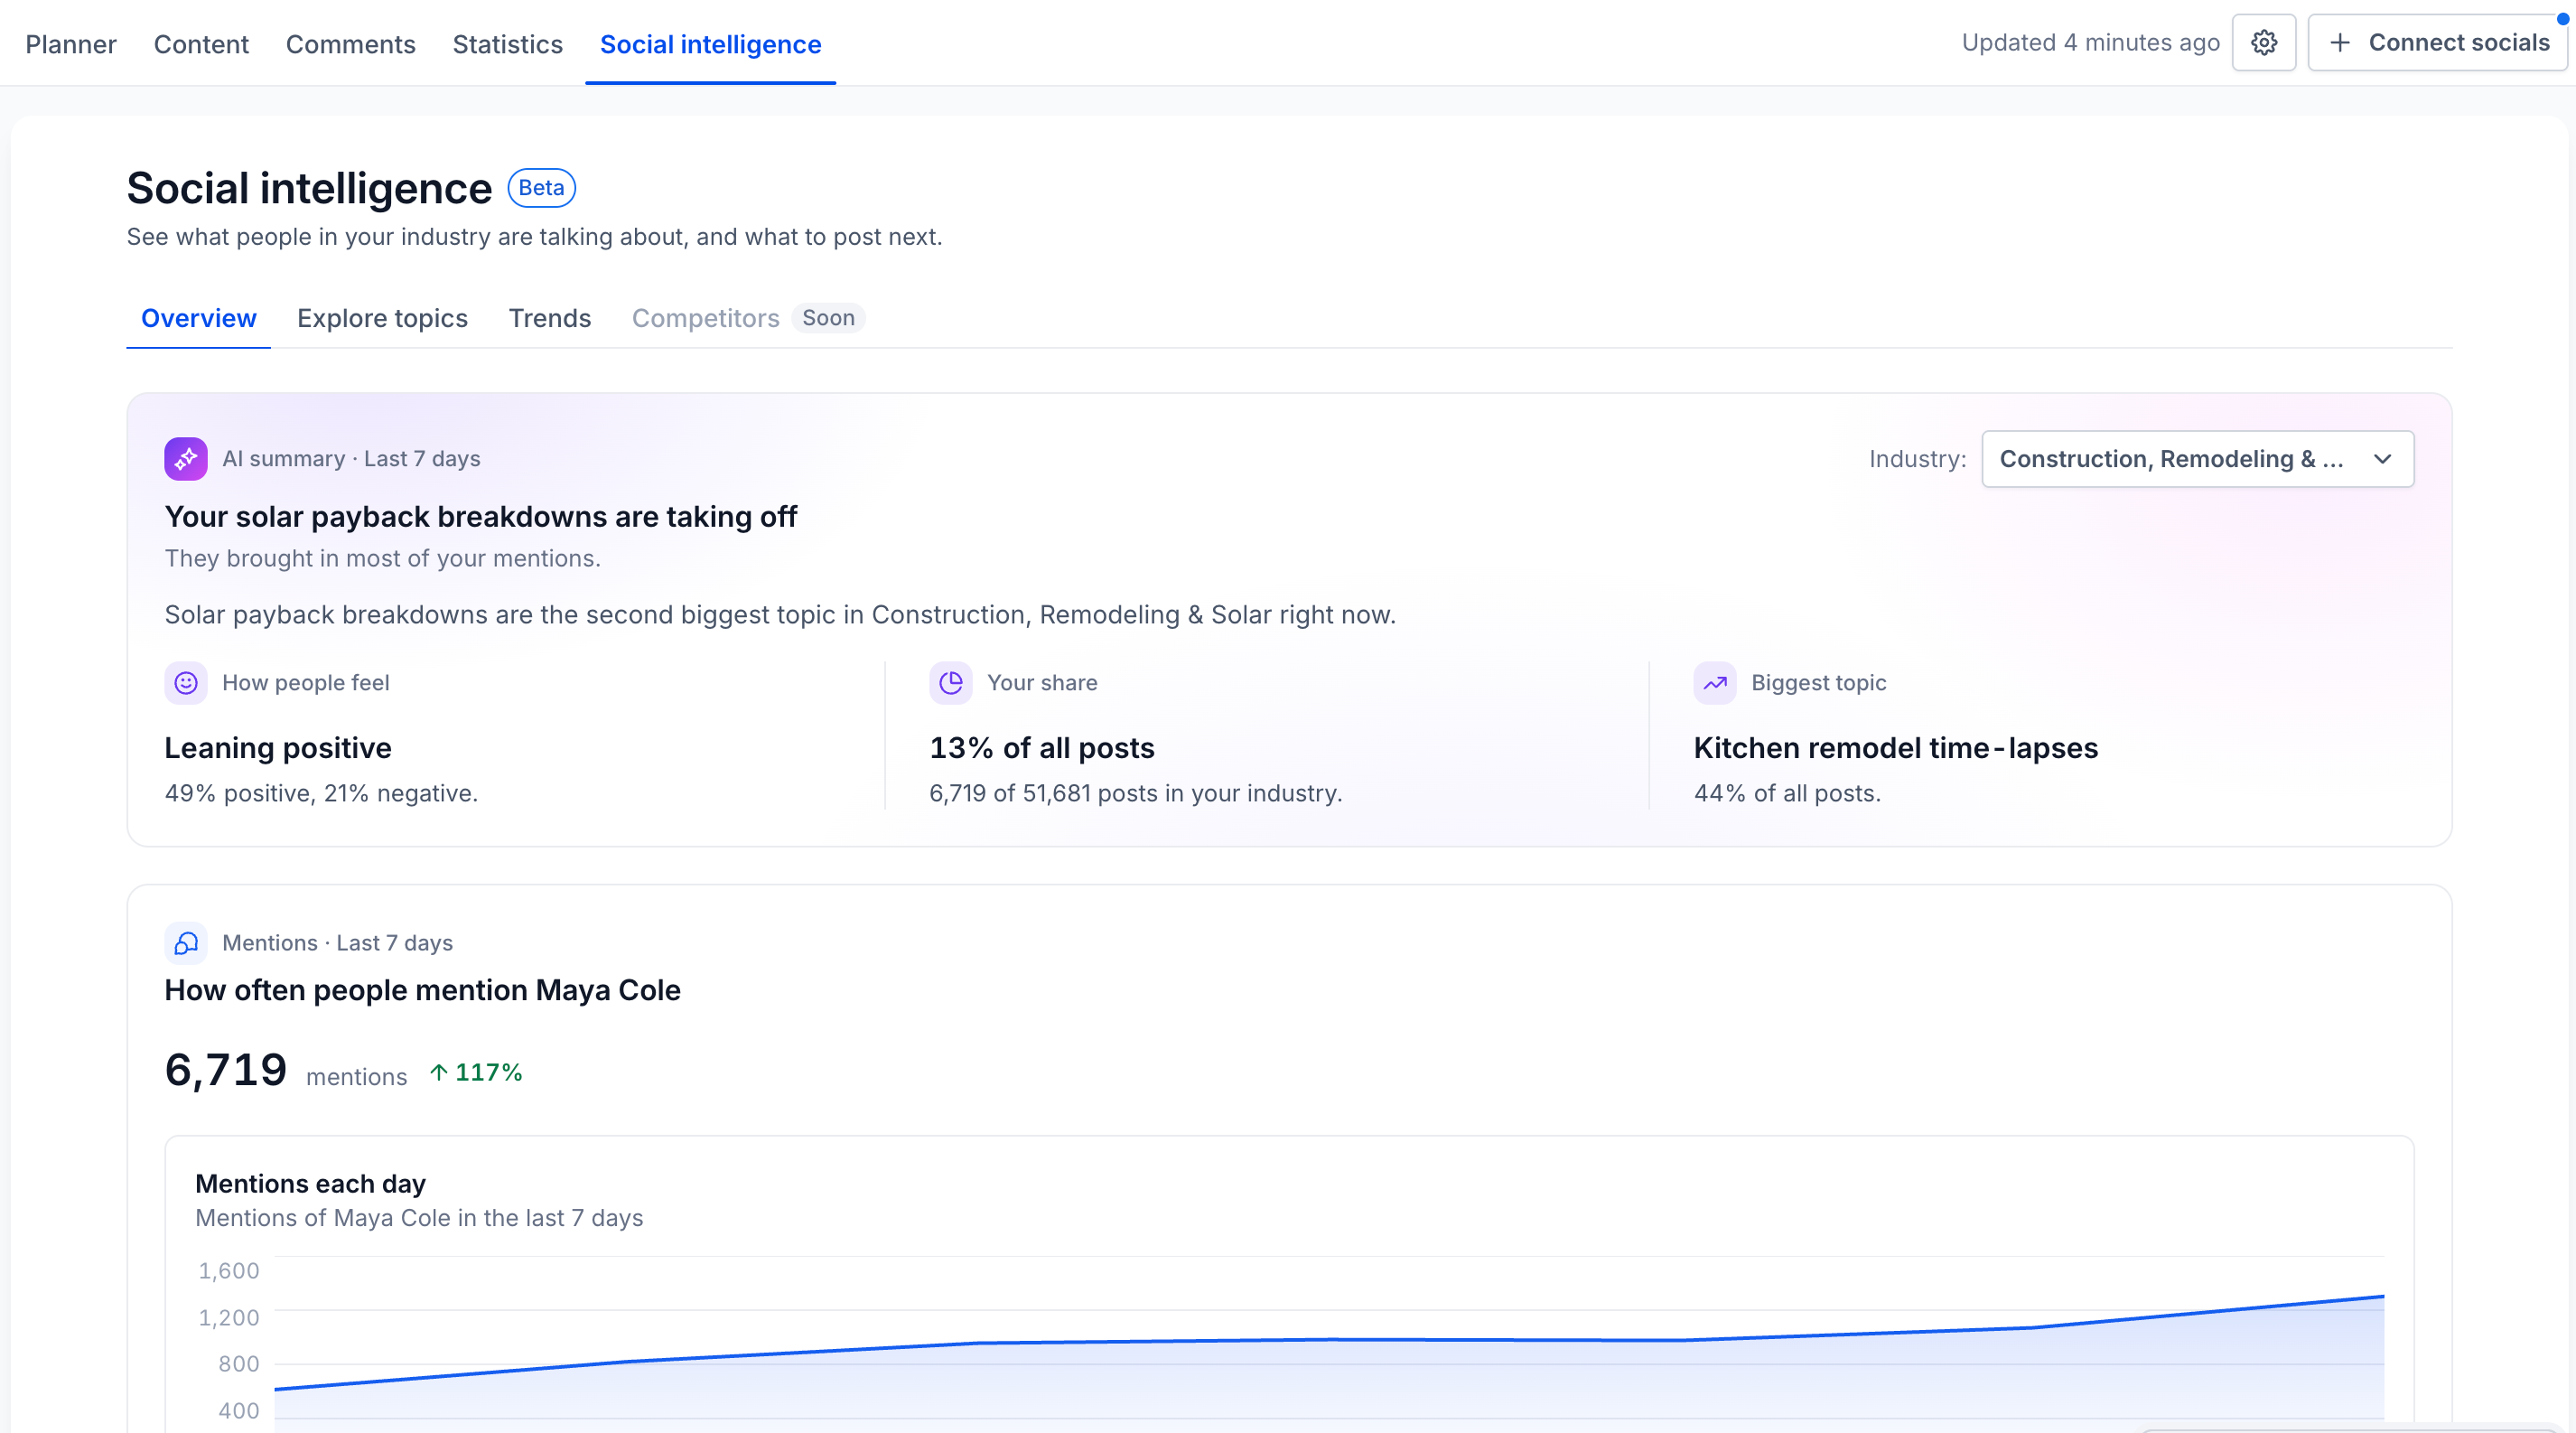Viewport: 2576px width, 1433px height.
Task: Go to the Content tab
Action: (201, 44)
